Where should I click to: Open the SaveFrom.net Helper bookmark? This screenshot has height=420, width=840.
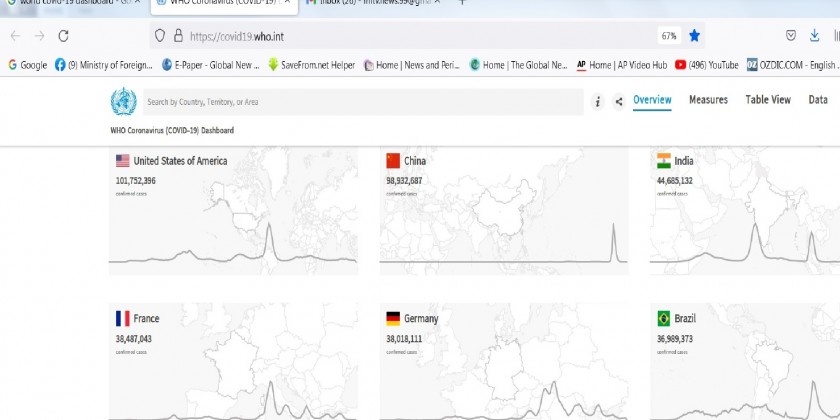tap(311, 65)
